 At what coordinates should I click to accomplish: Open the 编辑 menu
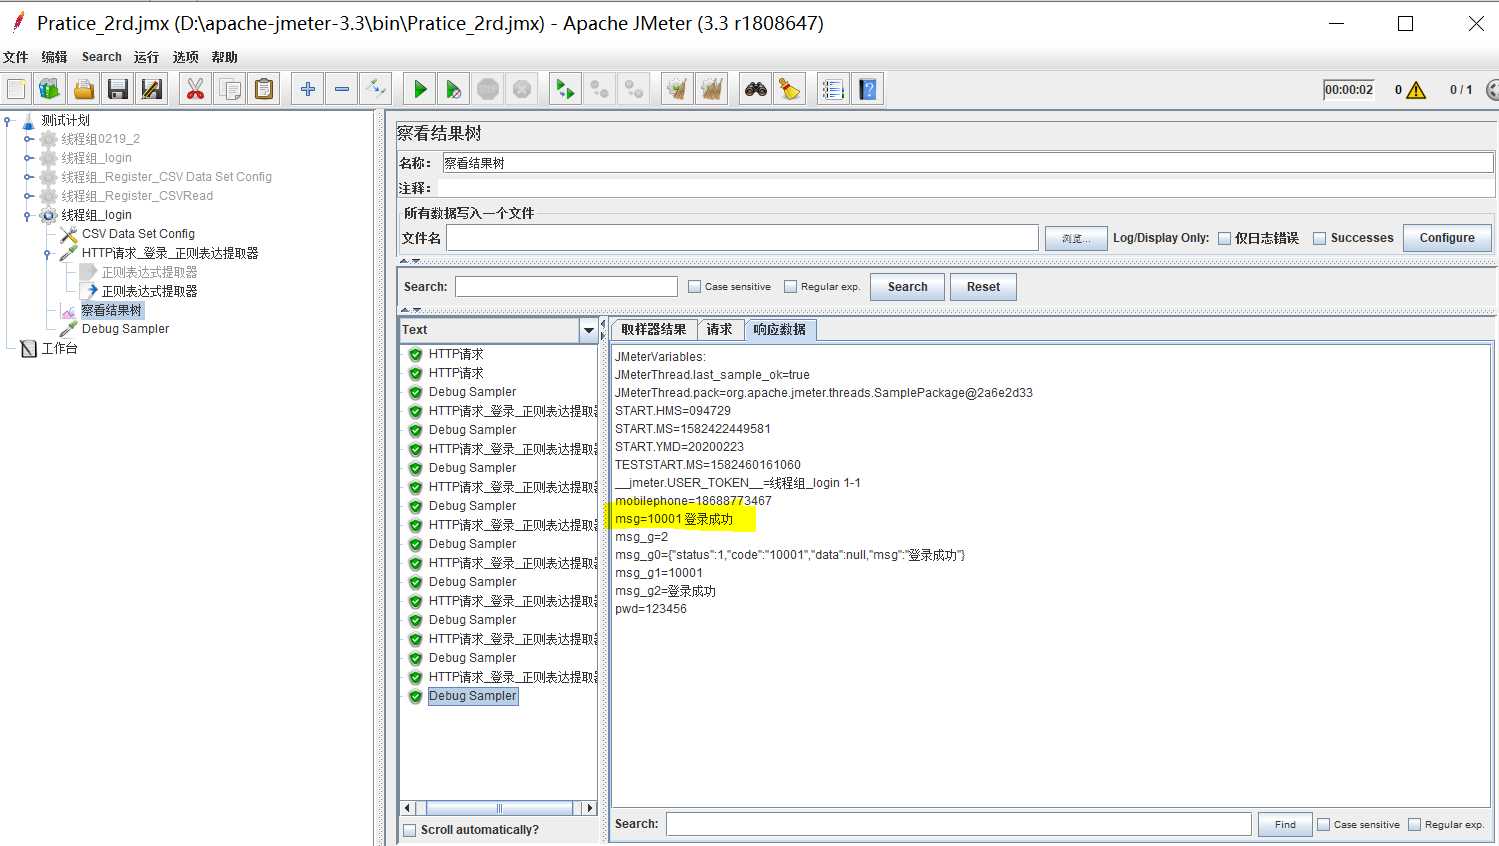tap(54, 57)
